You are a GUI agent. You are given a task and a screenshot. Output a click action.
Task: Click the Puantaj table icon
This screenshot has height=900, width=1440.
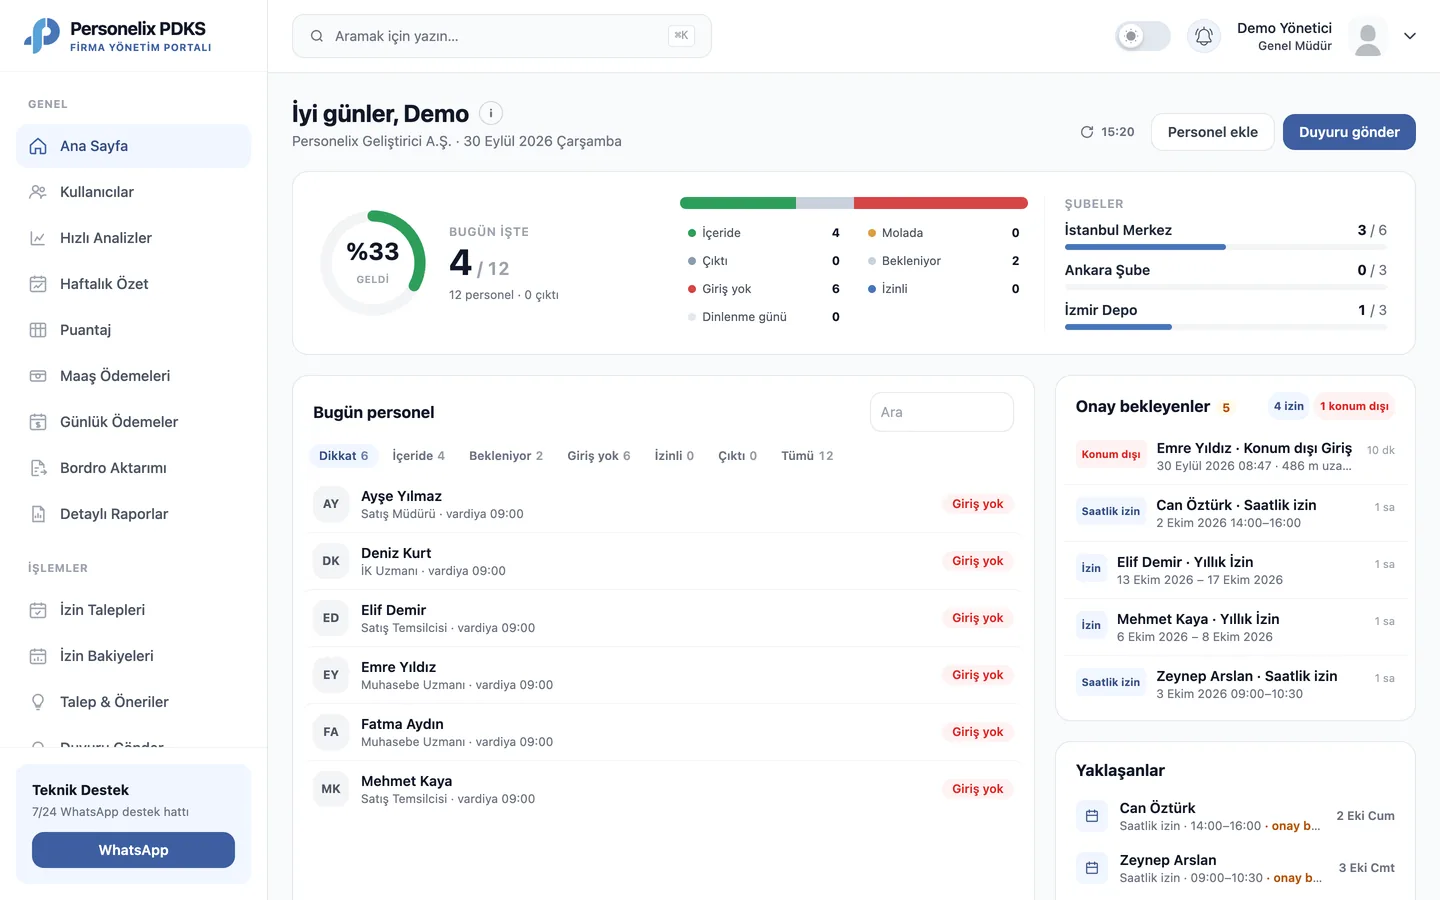point(38,330)
